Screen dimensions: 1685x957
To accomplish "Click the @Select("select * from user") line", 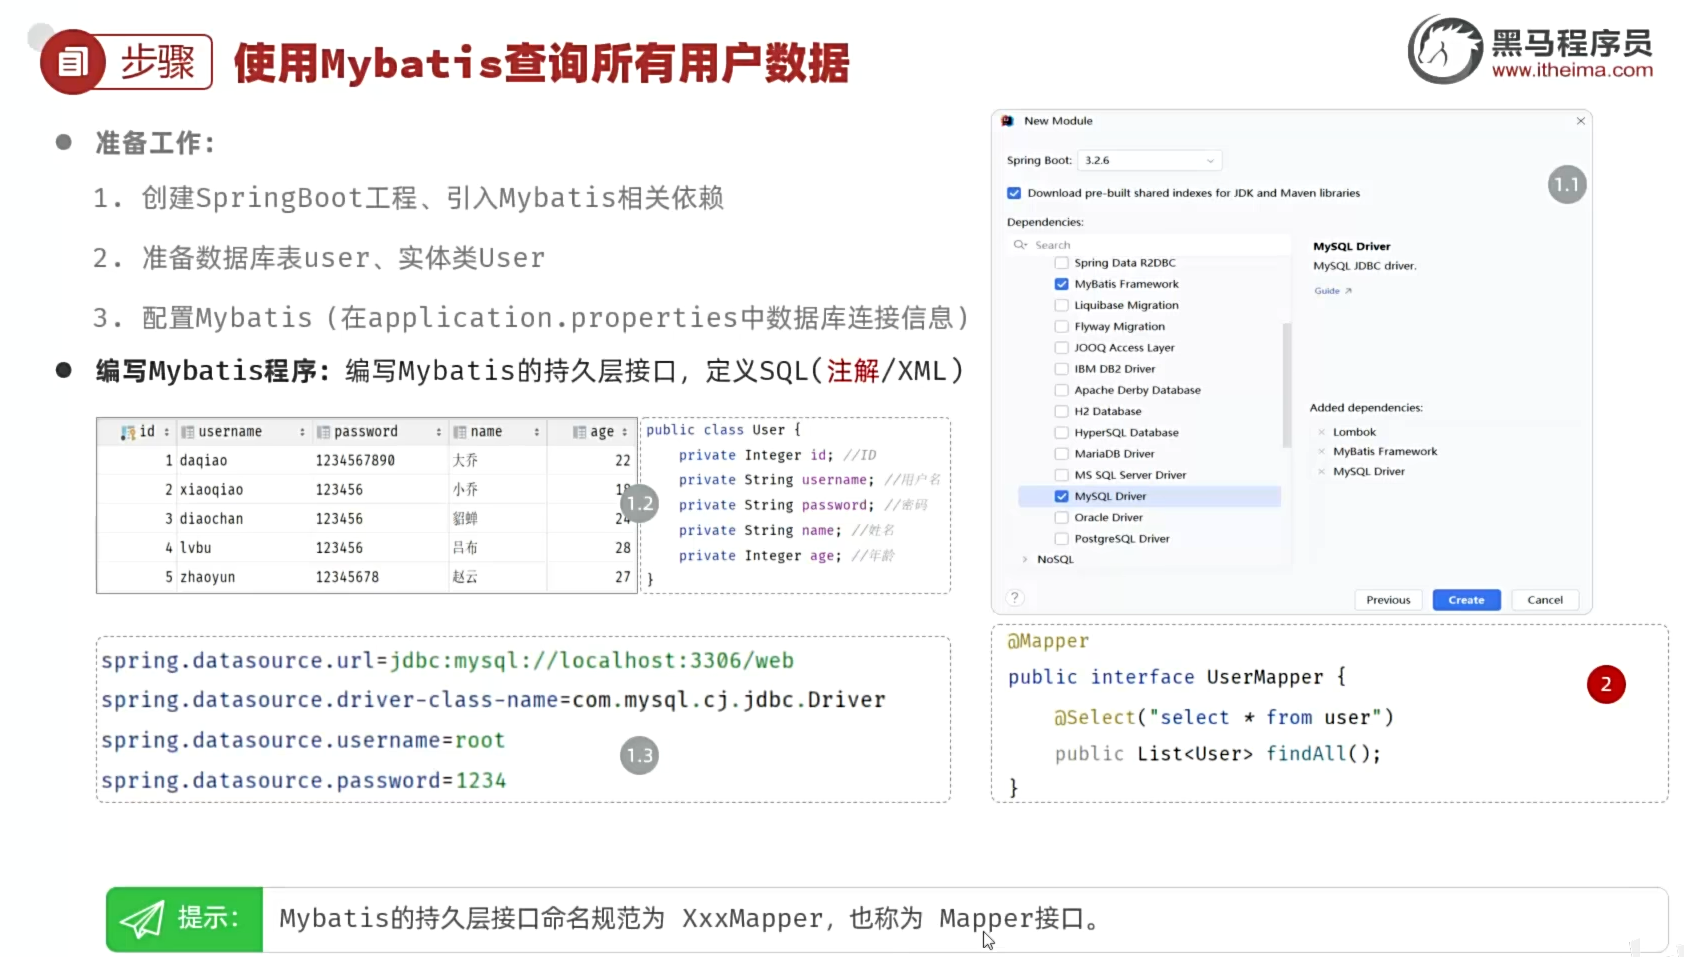I will point(1223,718).
